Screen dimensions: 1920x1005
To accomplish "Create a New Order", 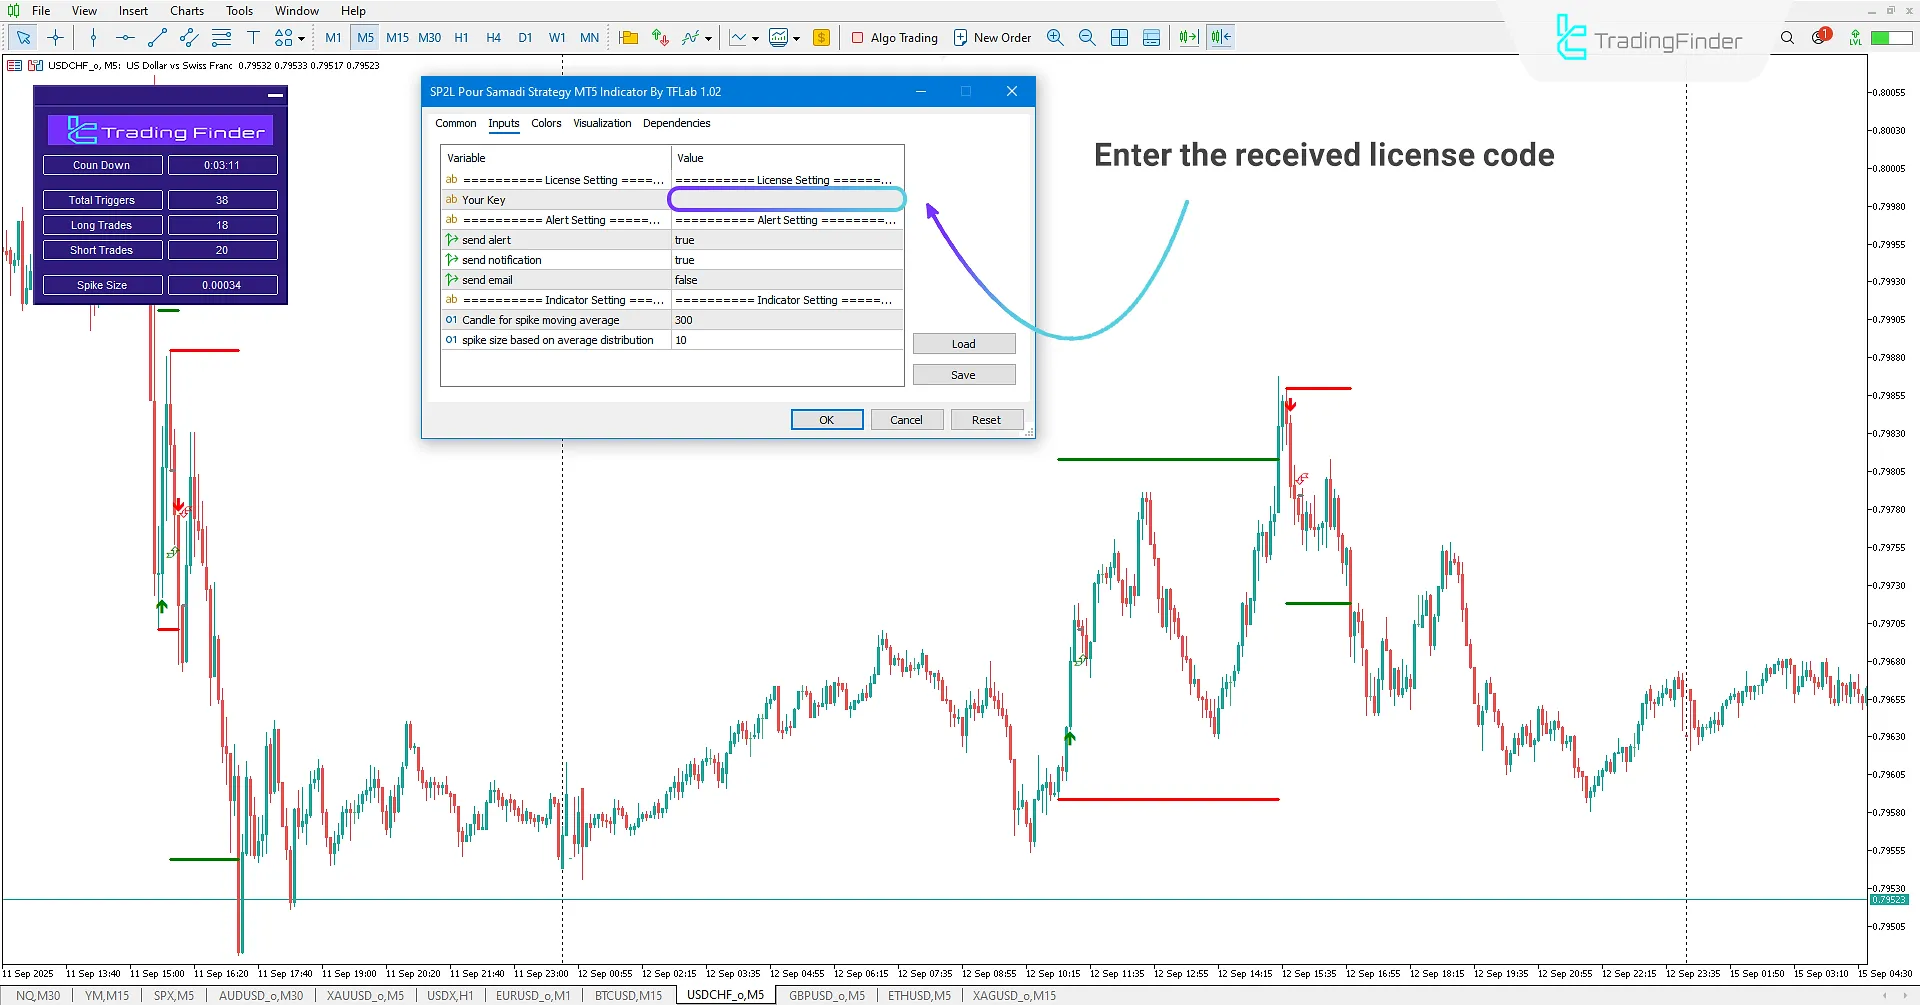I will (992, 37).
